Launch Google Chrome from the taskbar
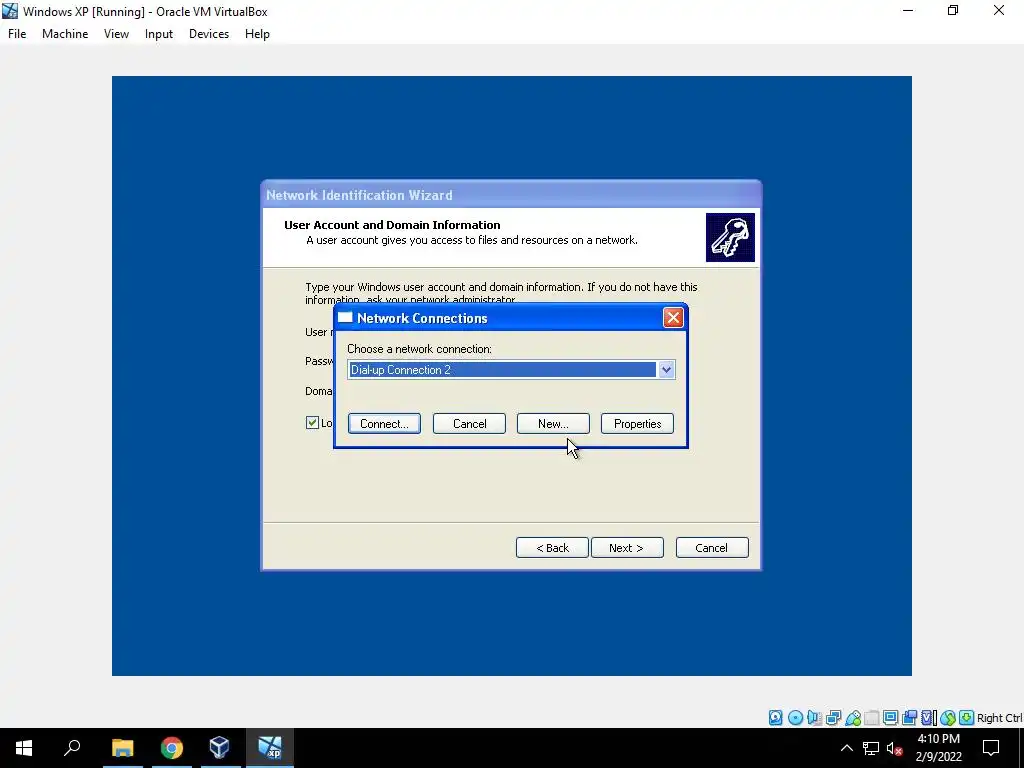 point(172,748)
